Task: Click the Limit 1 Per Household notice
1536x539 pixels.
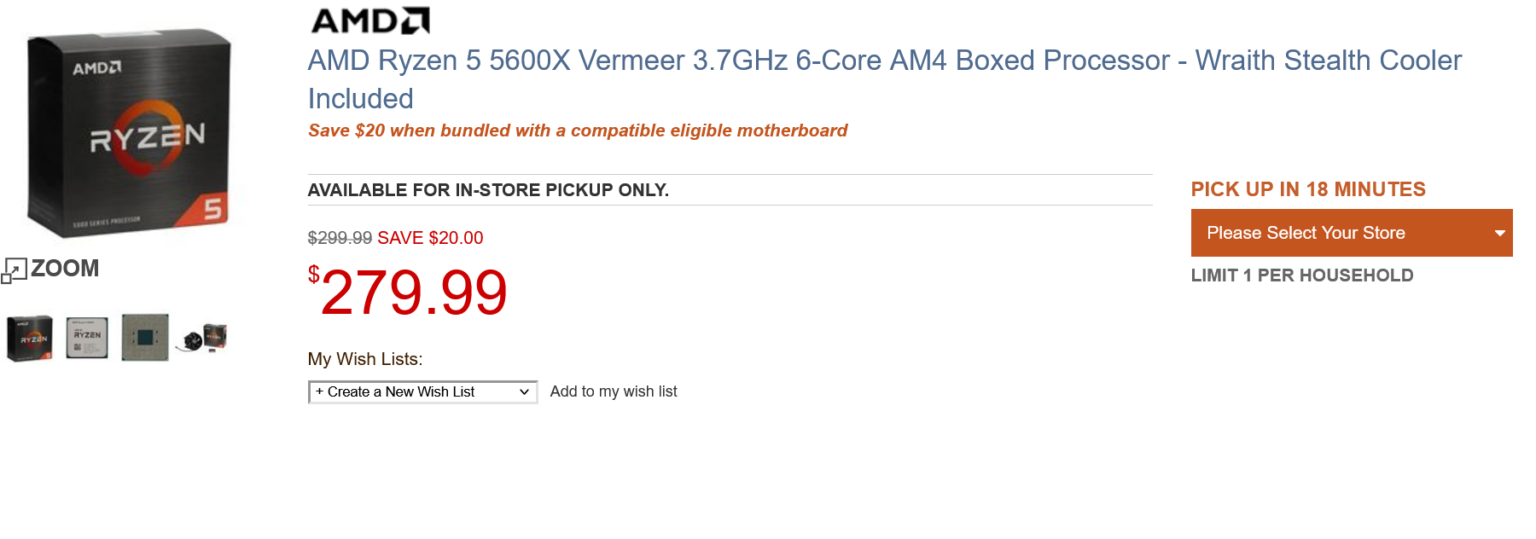Action: pyautogui.click(x=1302, y=275)
